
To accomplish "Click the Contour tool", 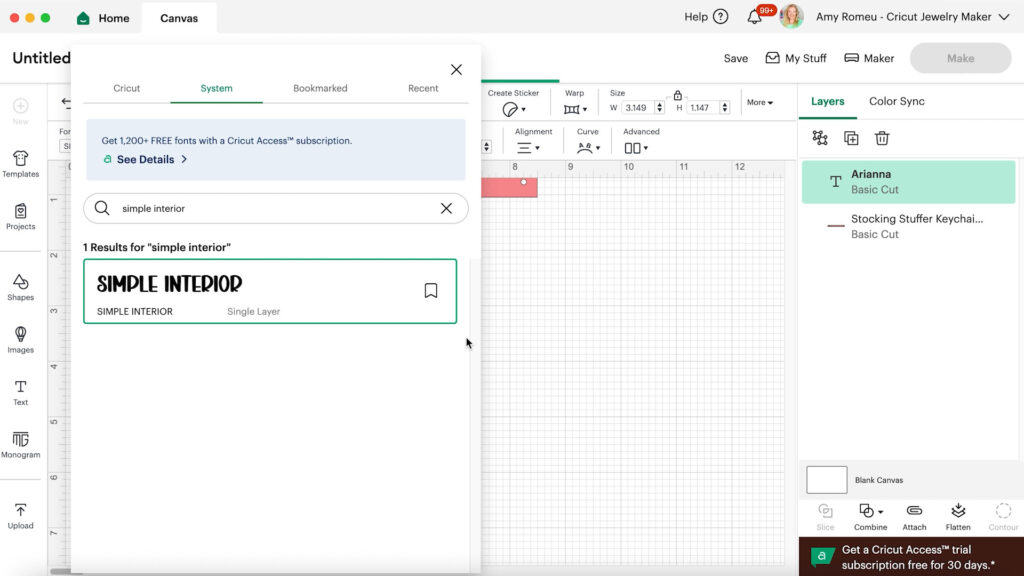I will (x=1003, y=517).
